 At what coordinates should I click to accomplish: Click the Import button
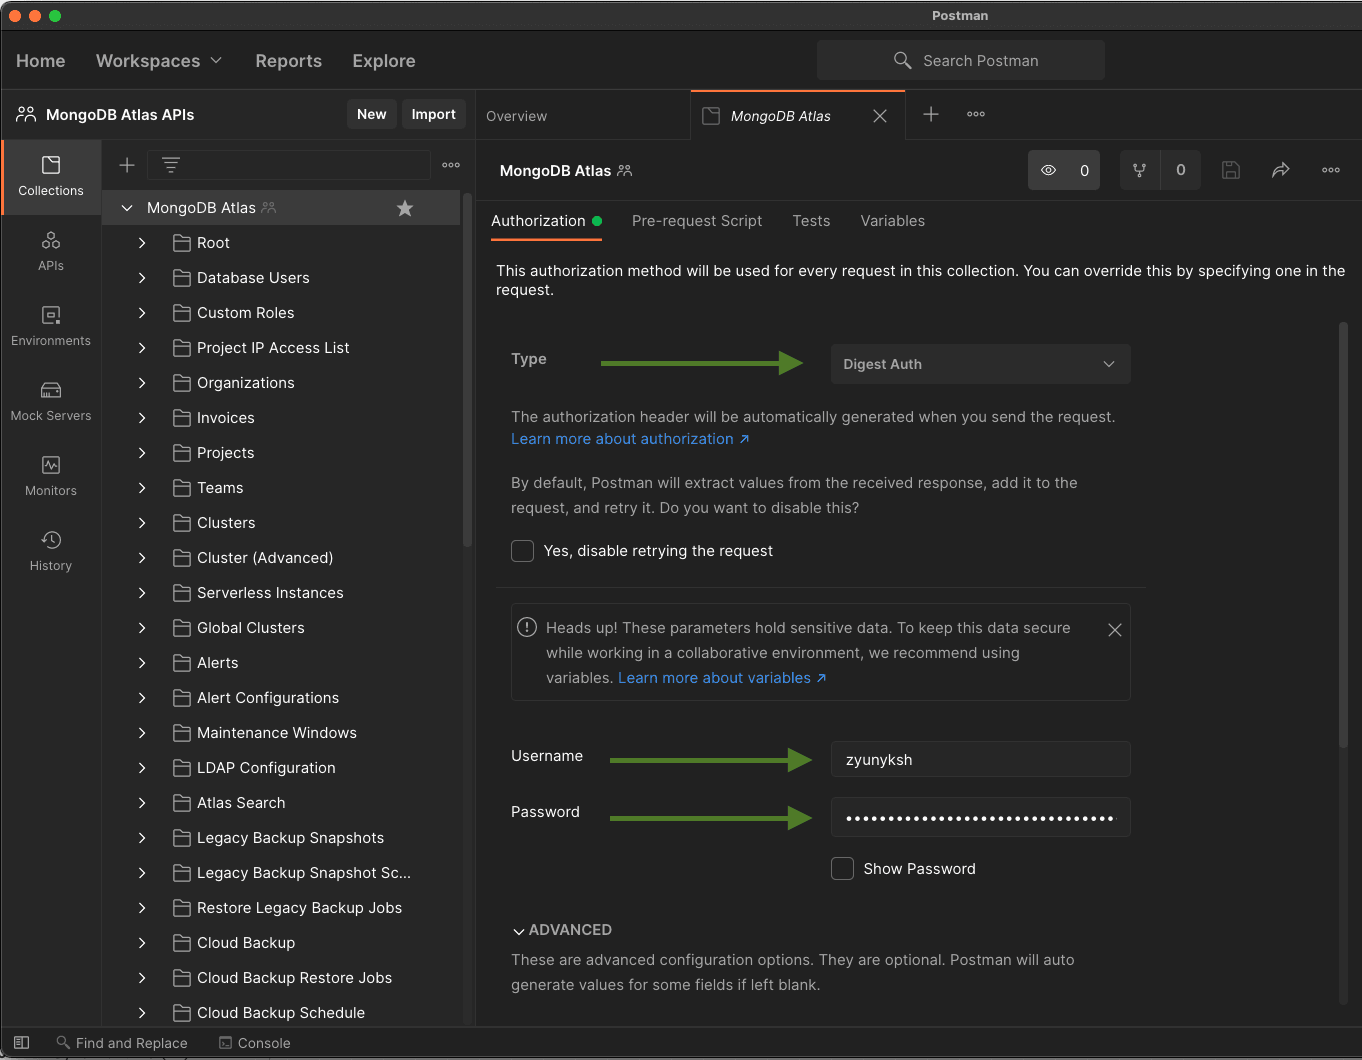(x=434, y=114)
